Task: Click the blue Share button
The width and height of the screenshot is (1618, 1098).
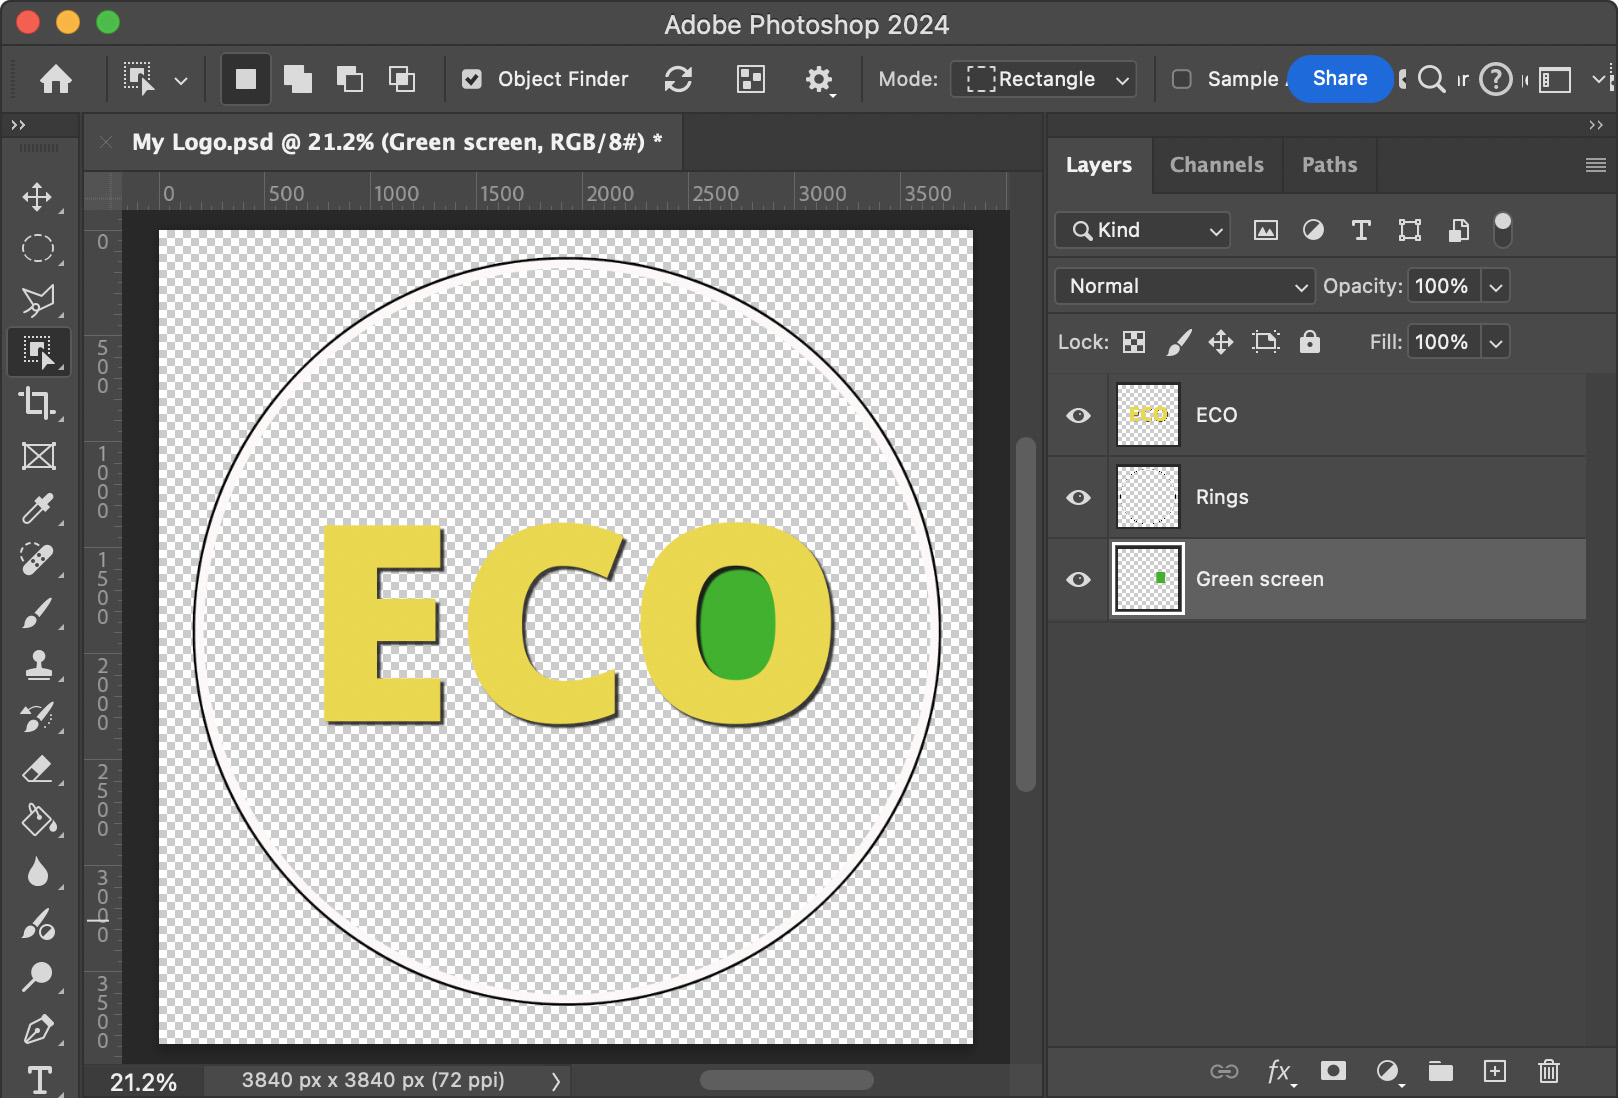Action: (x=1339, y=79)
